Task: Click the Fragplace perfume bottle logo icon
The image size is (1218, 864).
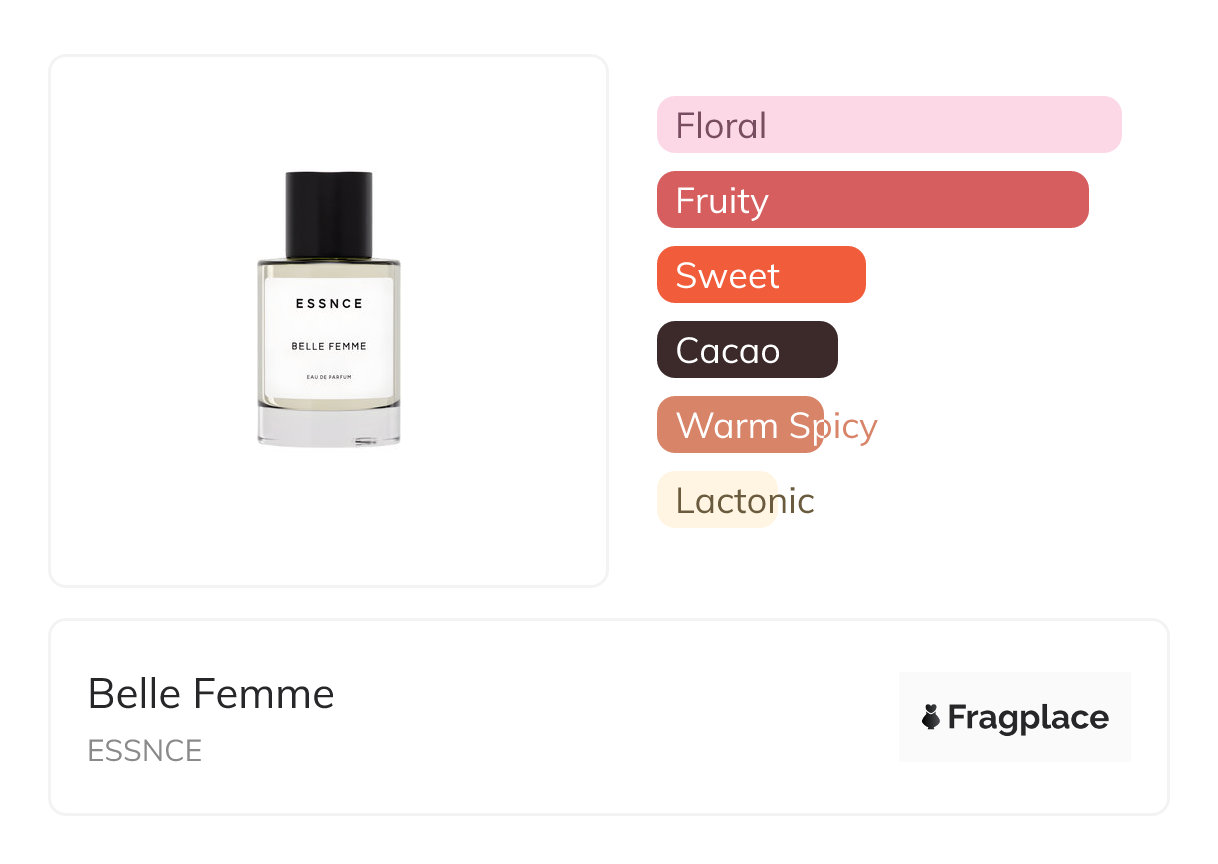Action: (931, 717)
